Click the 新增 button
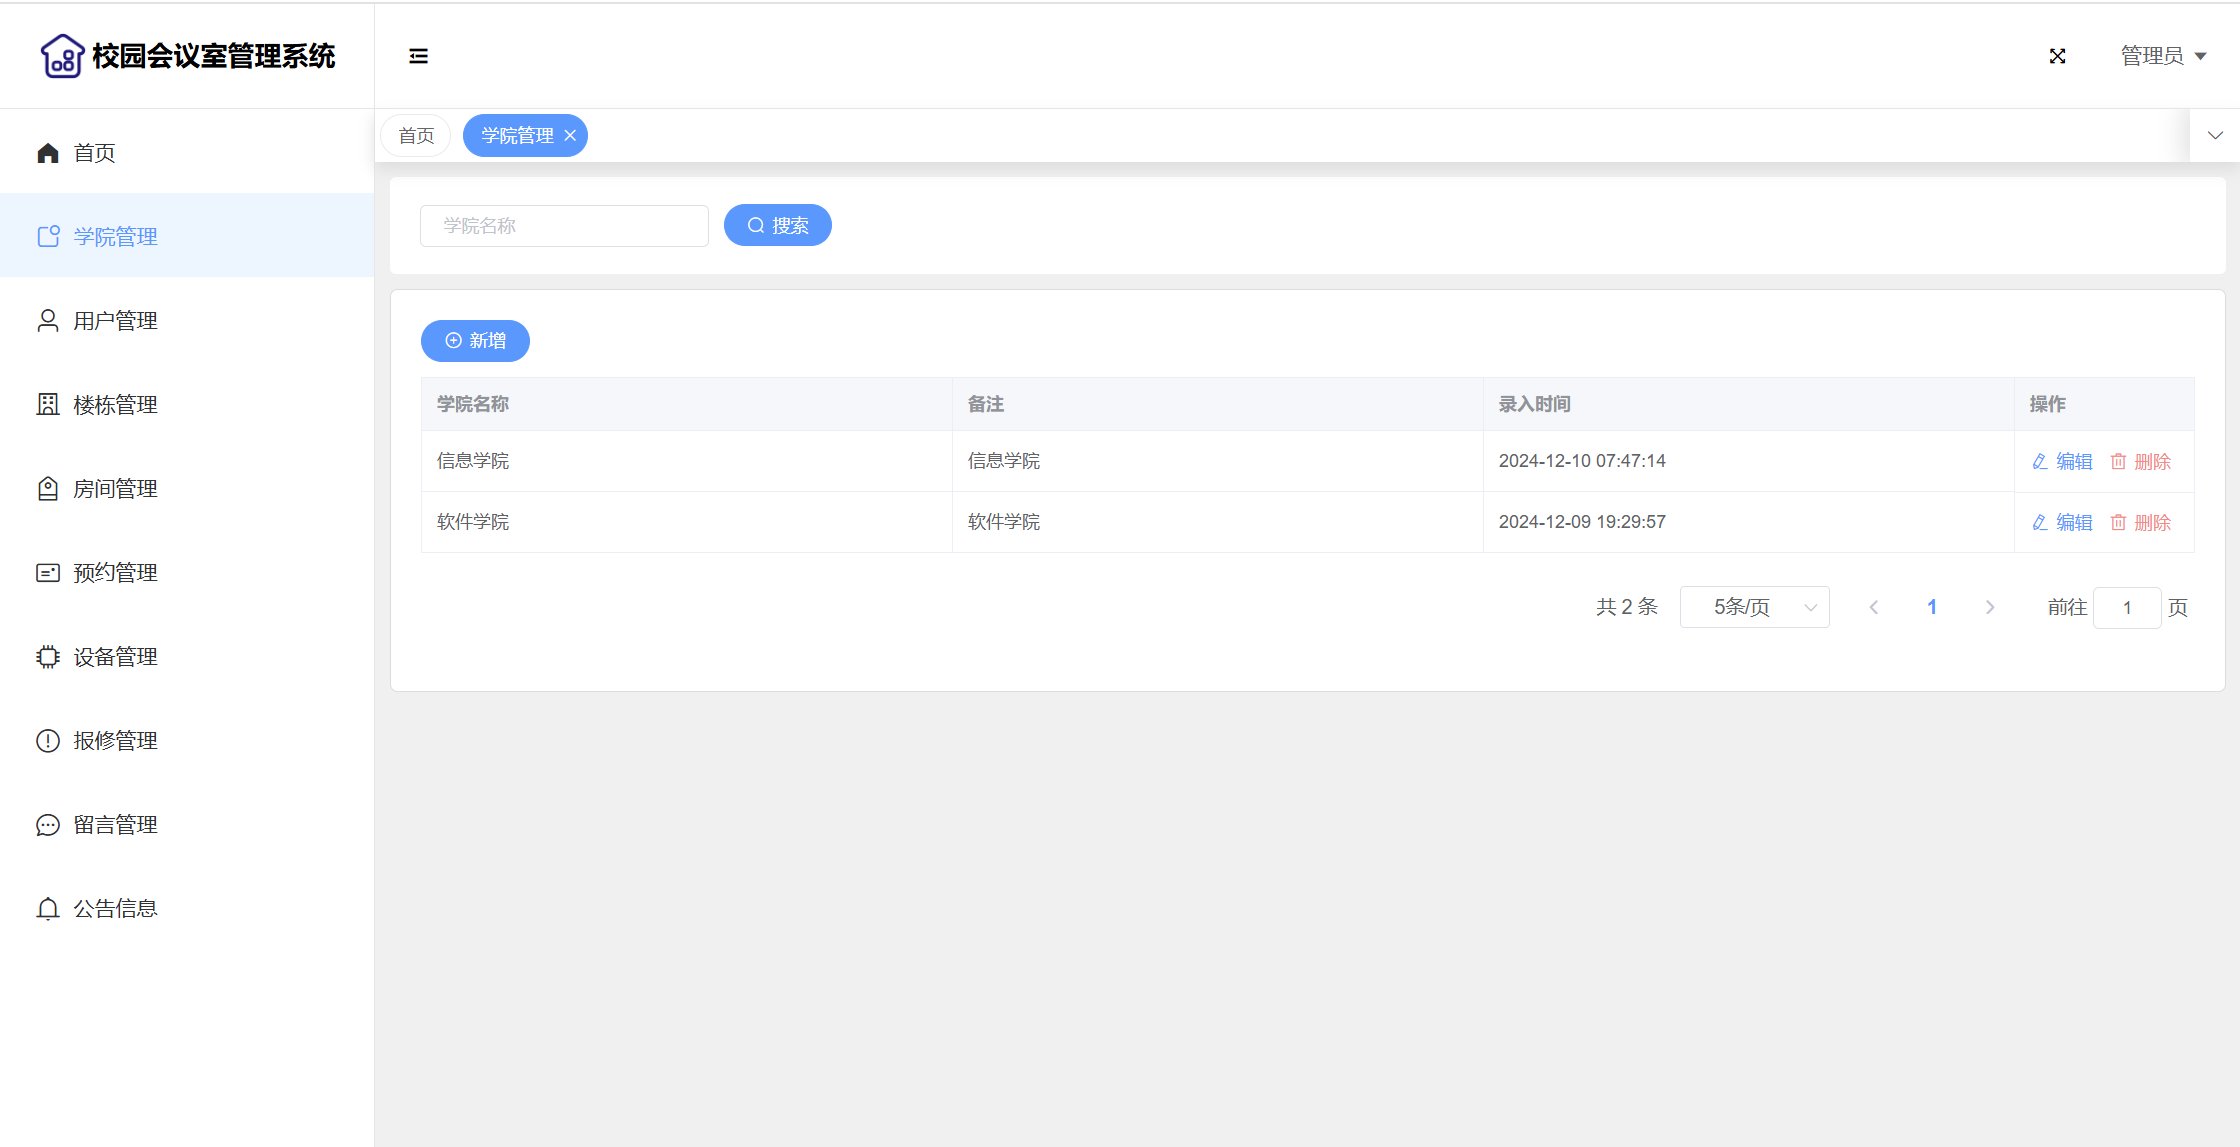 tap(475, 341)
